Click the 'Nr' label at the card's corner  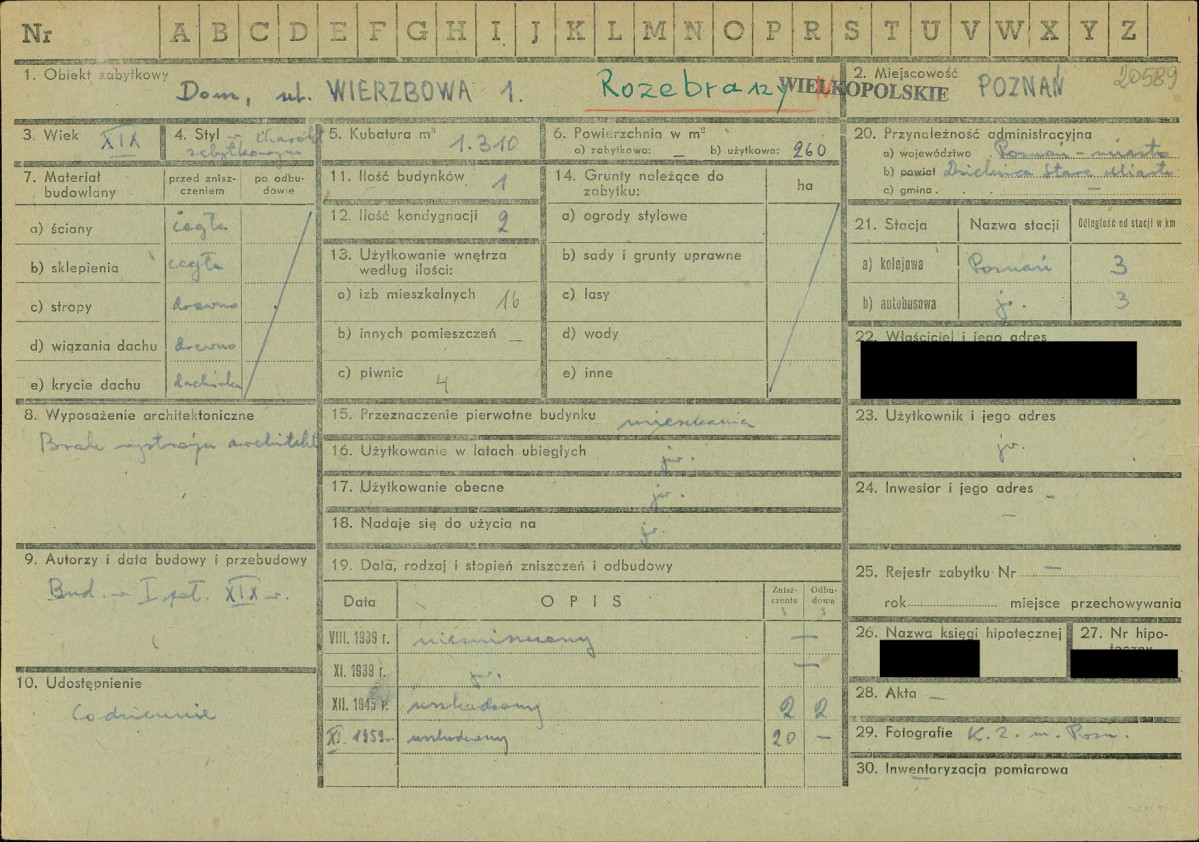[37, 34]
